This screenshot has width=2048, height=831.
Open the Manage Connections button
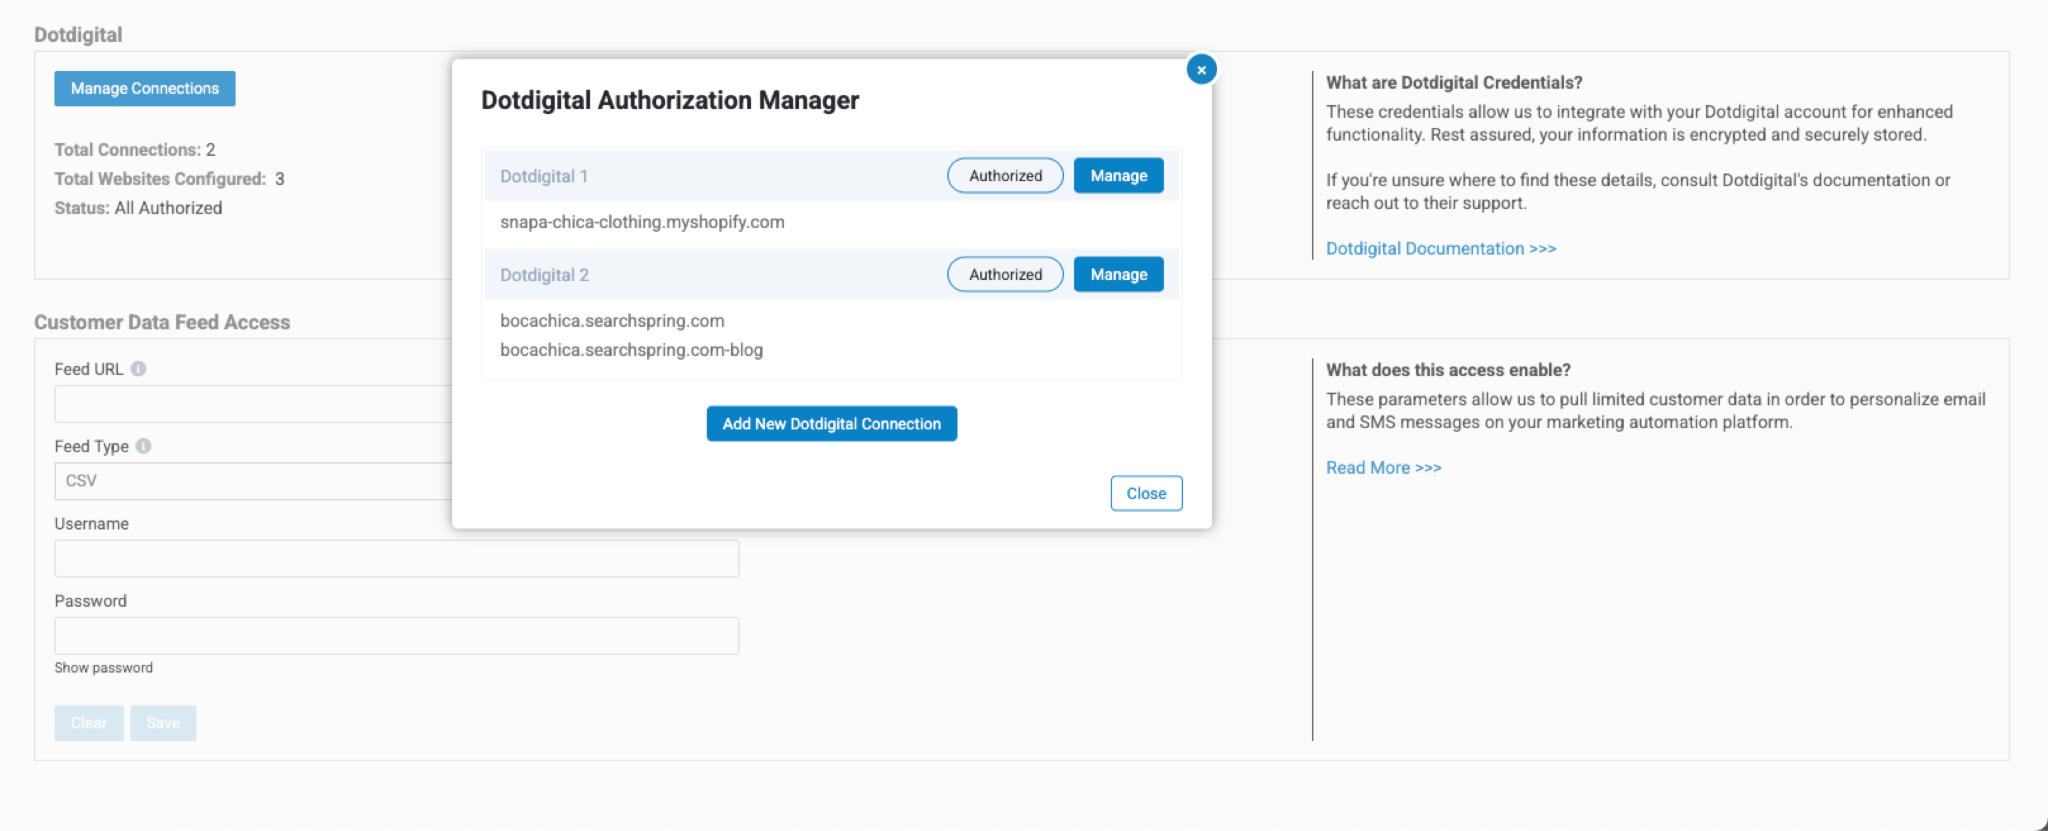pyautogui.click(x=145, y=89)
